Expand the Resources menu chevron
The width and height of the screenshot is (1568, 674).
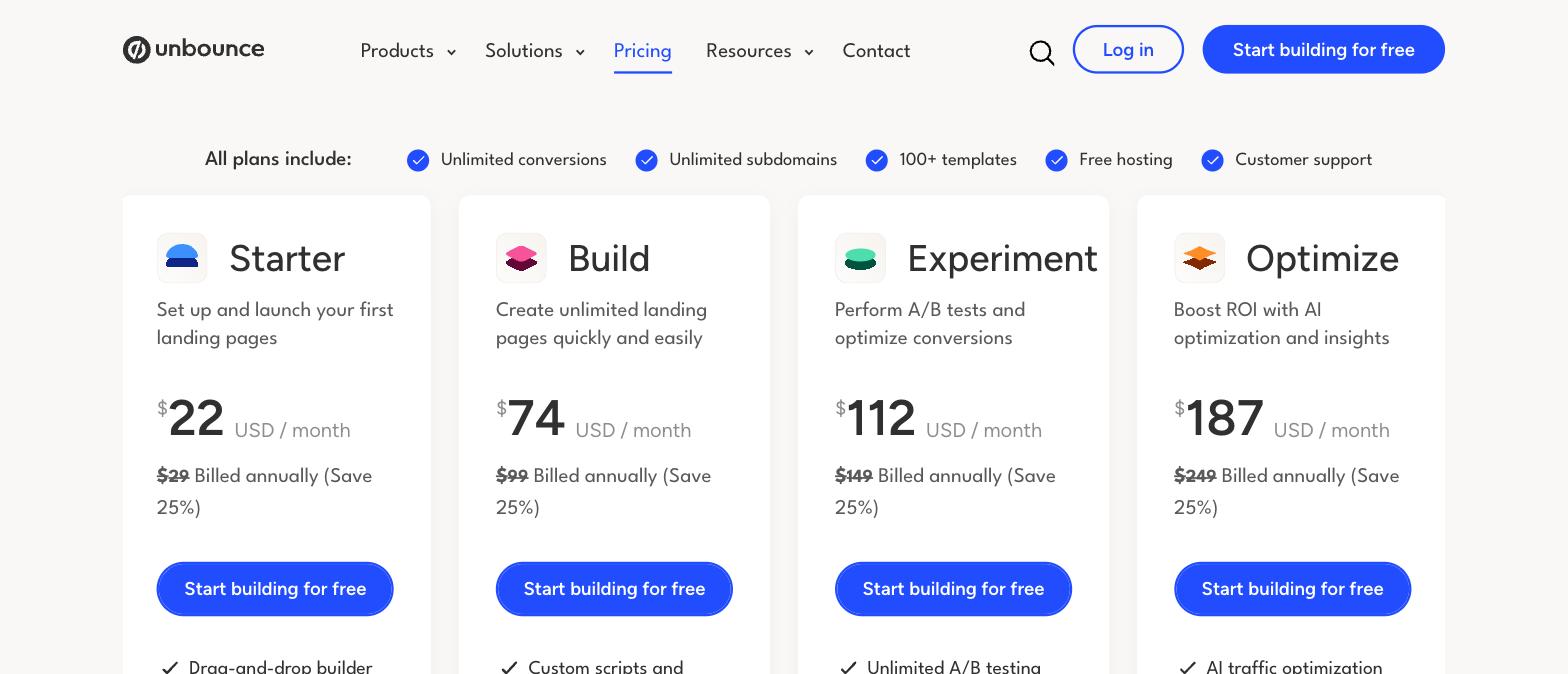coord(809,52)
